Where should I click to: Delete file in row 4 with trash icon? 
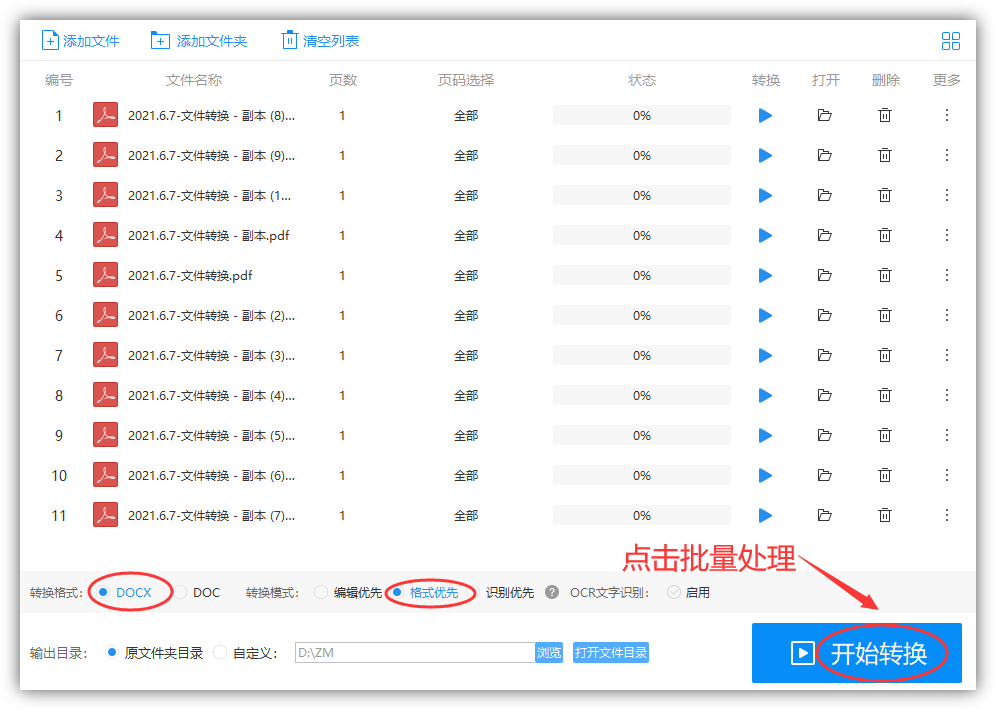point(885,236)
